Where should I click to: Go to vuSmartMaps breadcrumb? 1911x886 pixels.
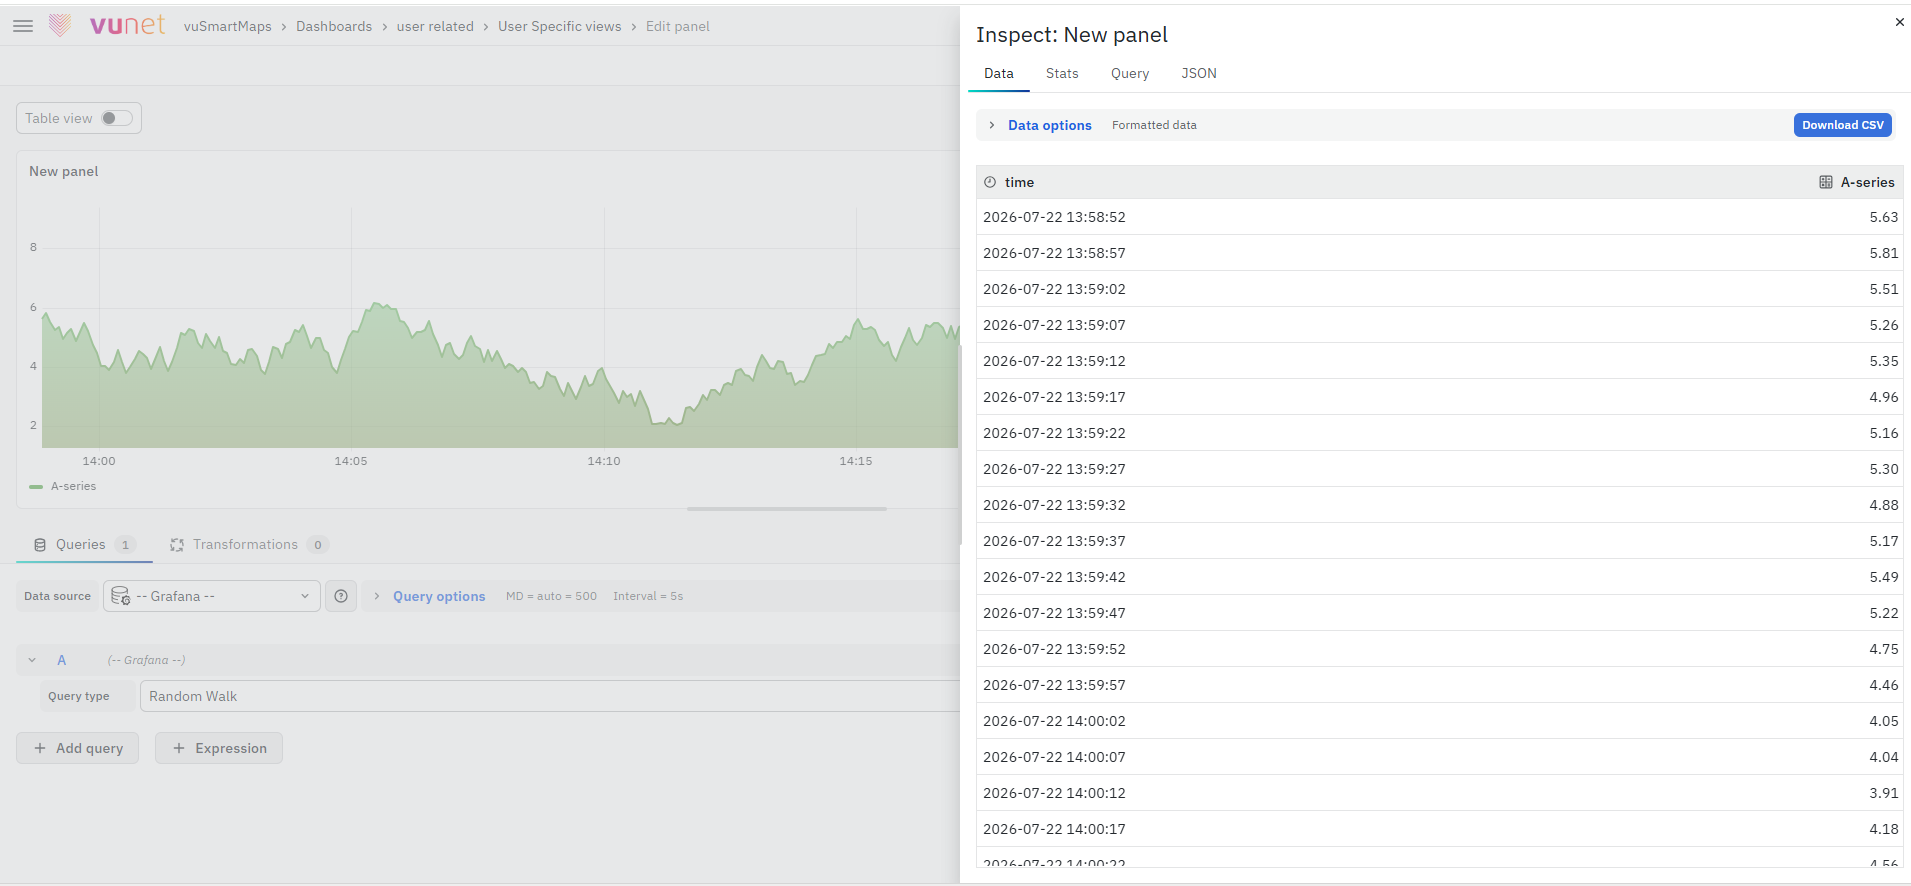pyautogui.click(x=228, y=26)
